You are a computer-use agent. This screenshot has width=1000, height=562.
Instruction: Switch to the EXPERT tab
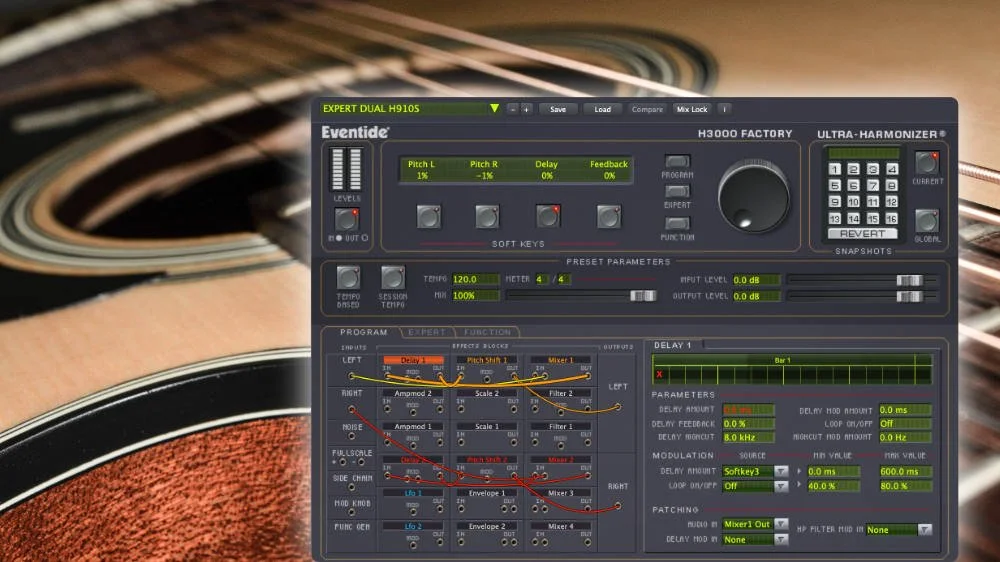427,332
